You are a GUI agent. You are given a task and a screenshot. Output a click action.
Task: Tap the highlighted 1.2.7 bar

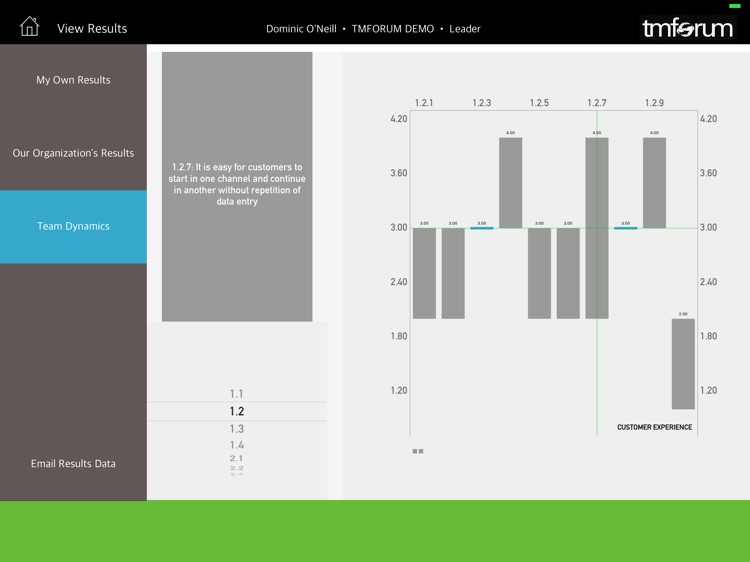pos(597,228)
